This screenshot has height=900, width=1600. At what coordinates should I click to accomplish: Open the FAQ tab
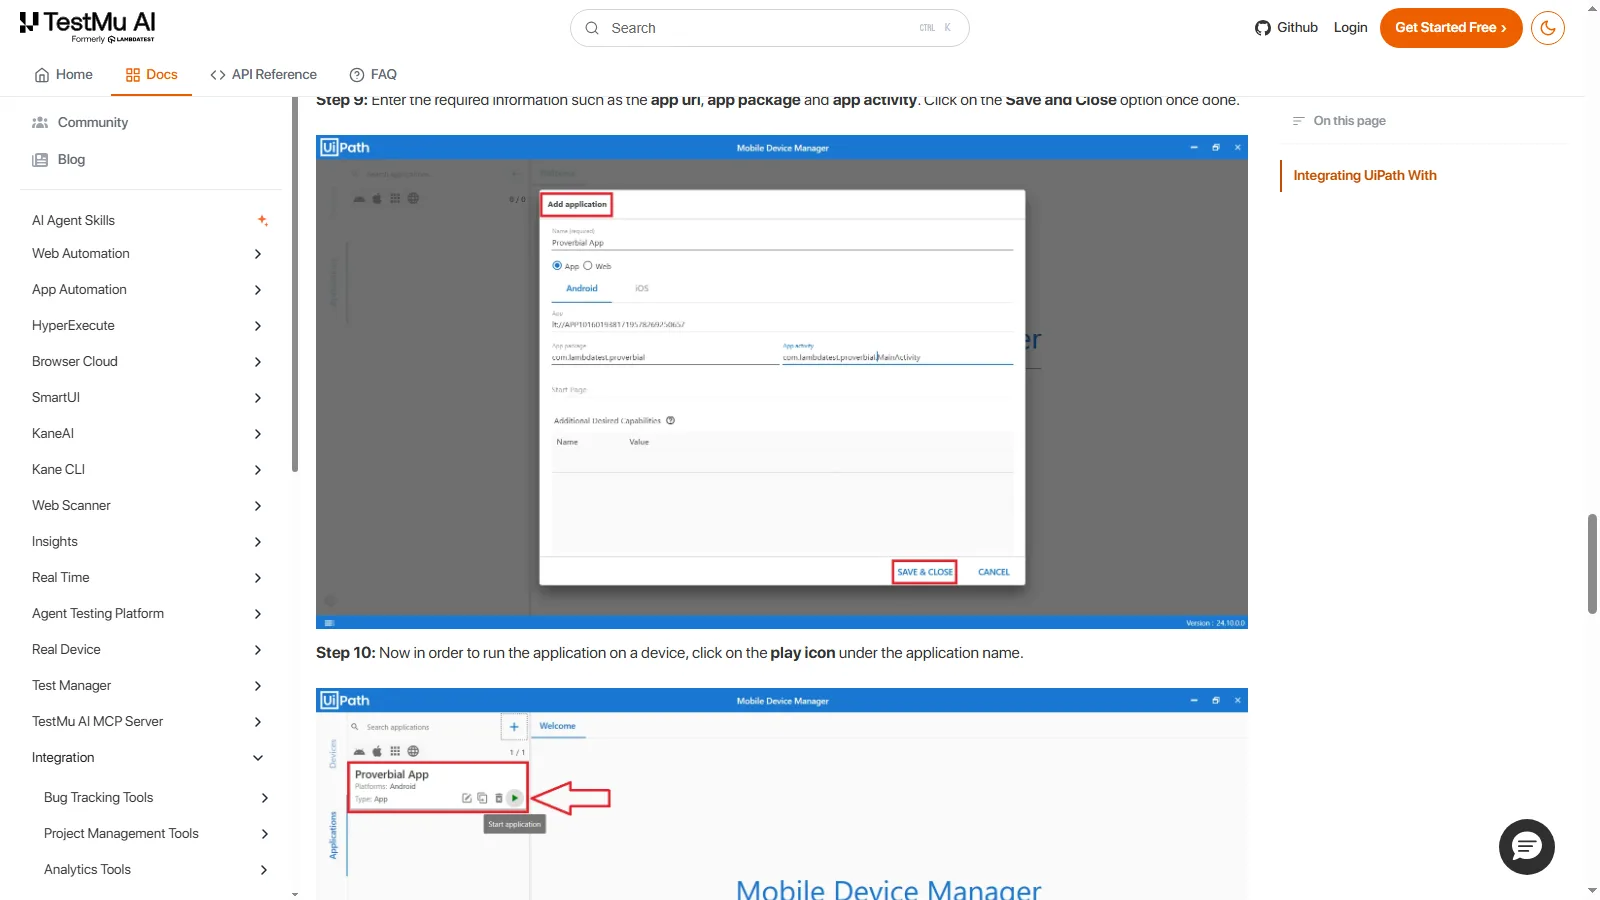pyautogui.click(x=373, y=75)
